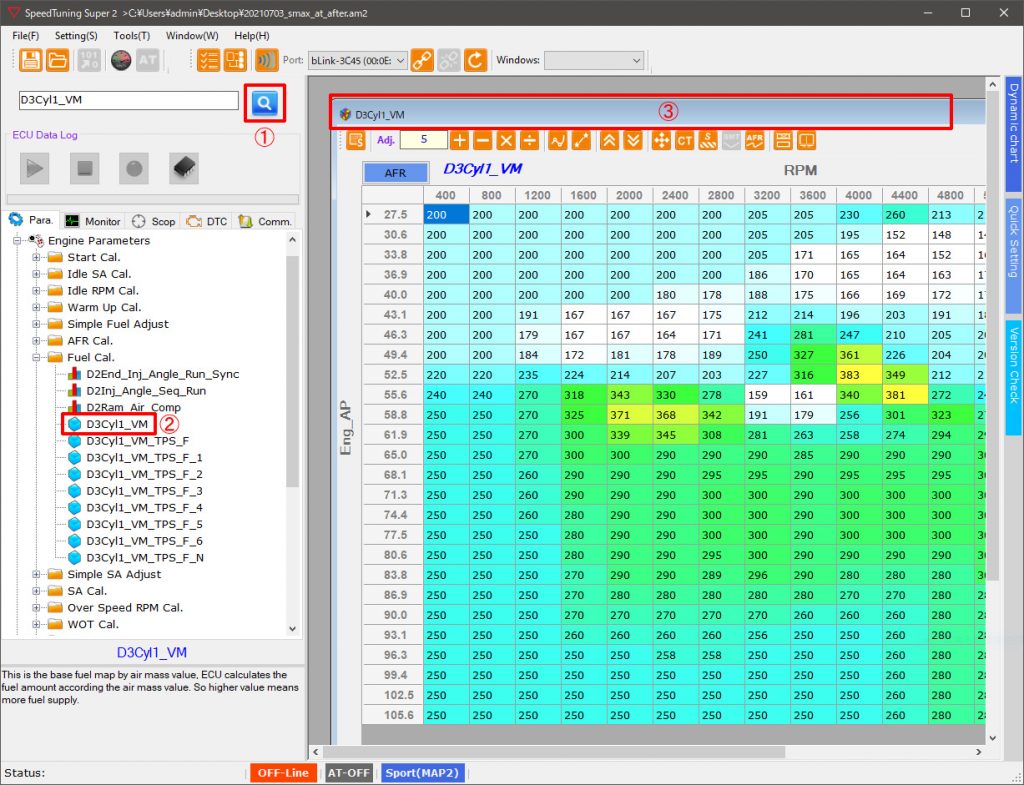
Task: Click the curve smoothing icon
Action: coord(558,140)
